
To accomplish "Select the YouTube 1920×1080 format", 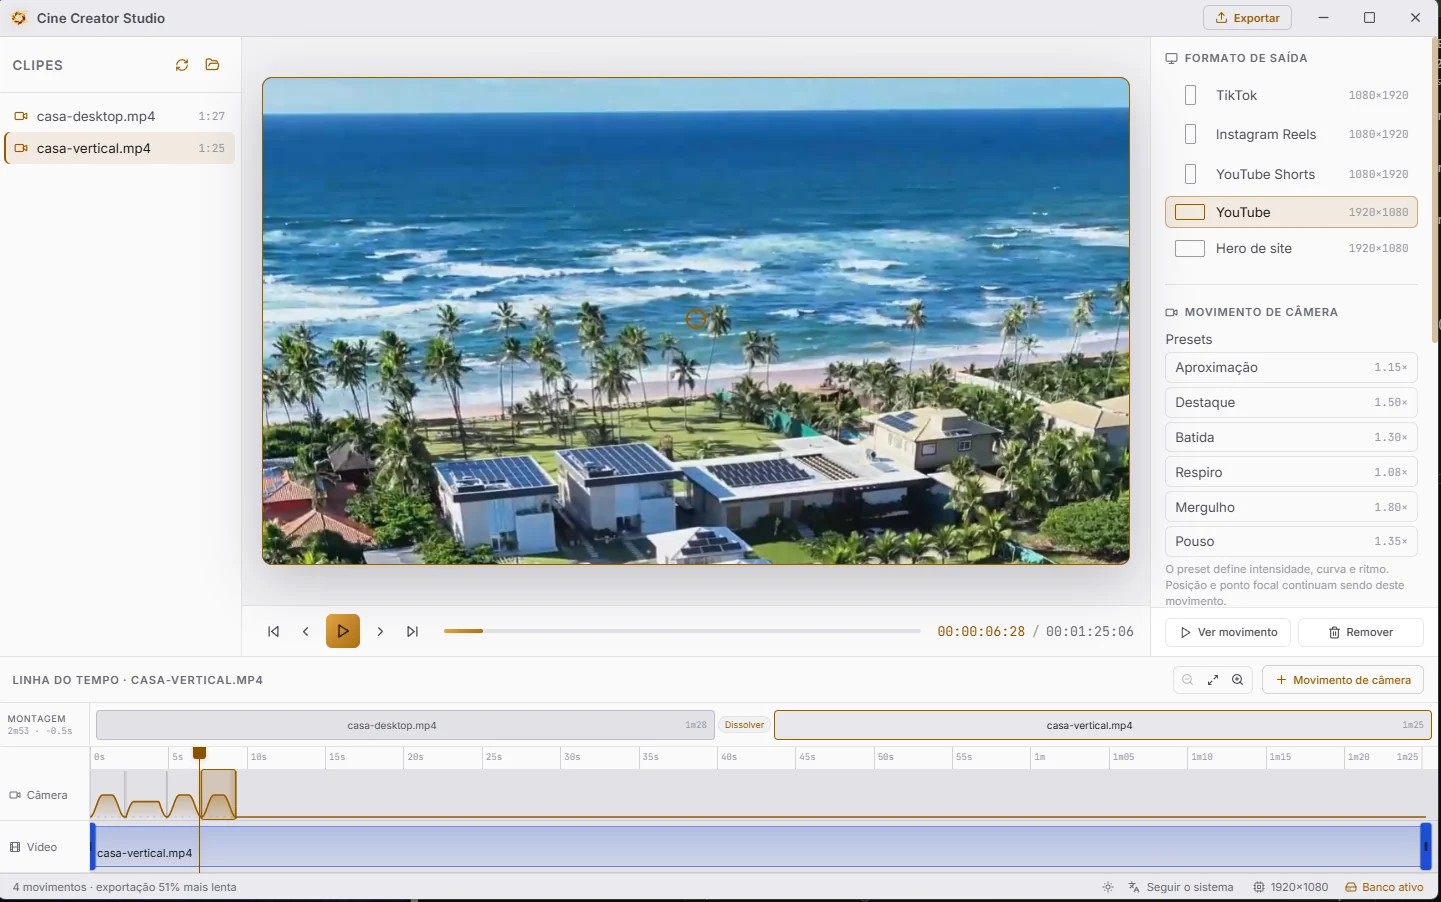I will [x=1291, y=212].
